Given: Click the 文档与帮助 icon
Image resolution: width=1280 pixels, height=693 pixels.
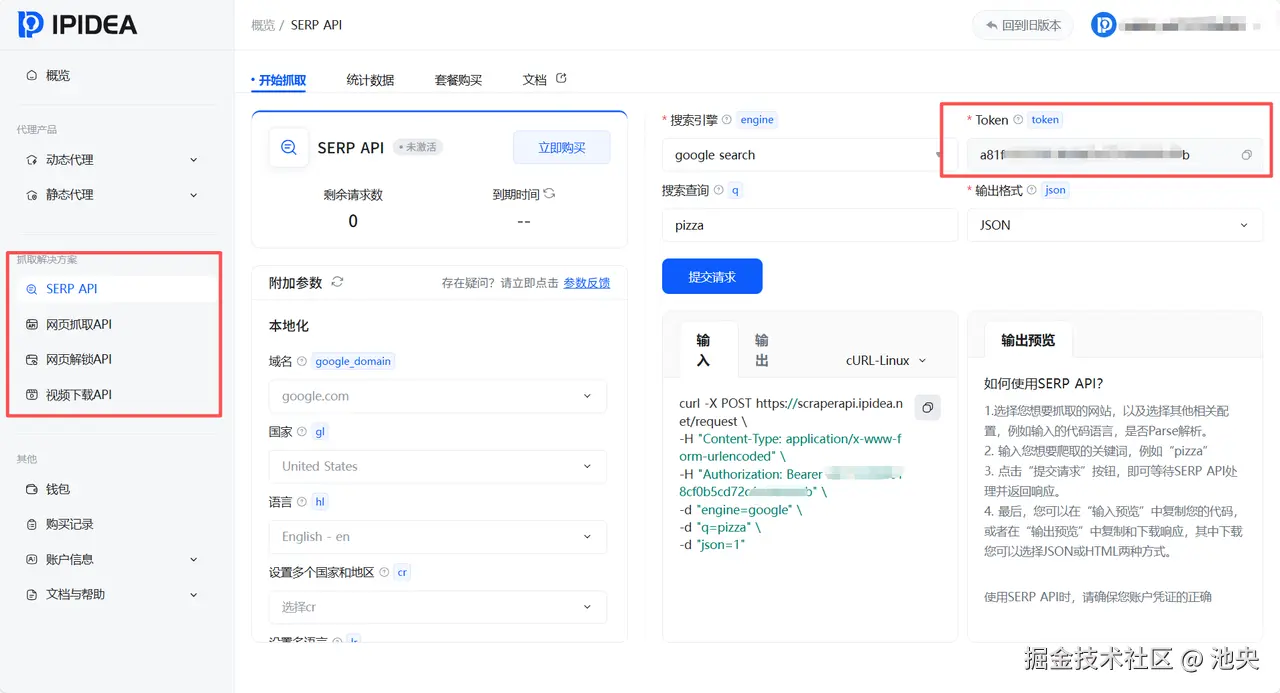Looking at the screenshot, I should coord(32,595).
